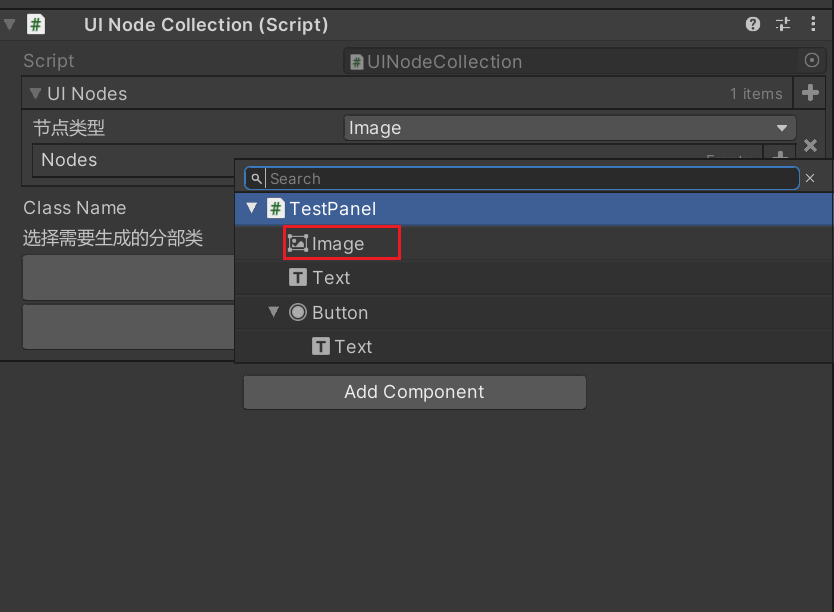Viewport: 834px width, 612px height.
Task: Select the Text node directly under TestPanel
Action: (x=331, y=278)
